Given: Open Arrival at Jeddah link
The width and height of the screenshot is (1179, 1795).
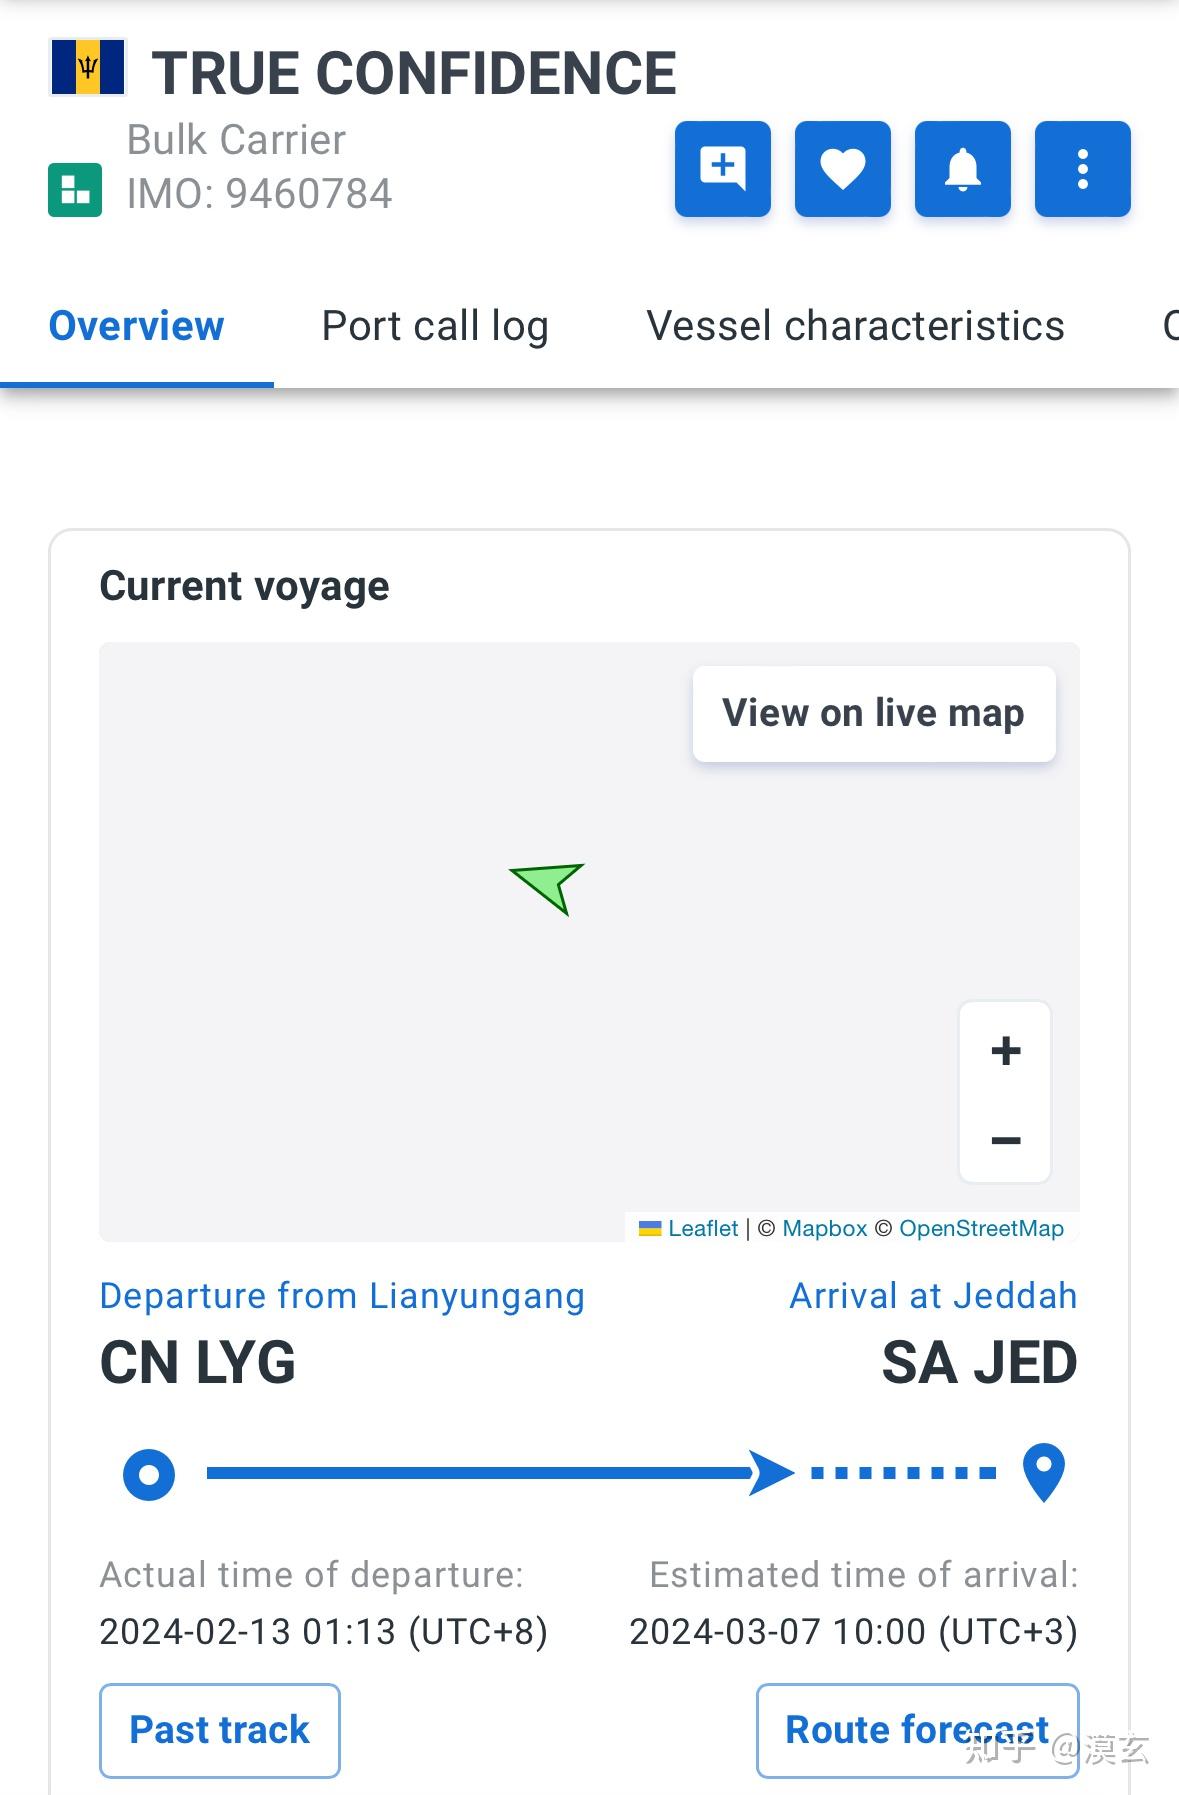Looking at the screenshot, I should (933, 1296).
